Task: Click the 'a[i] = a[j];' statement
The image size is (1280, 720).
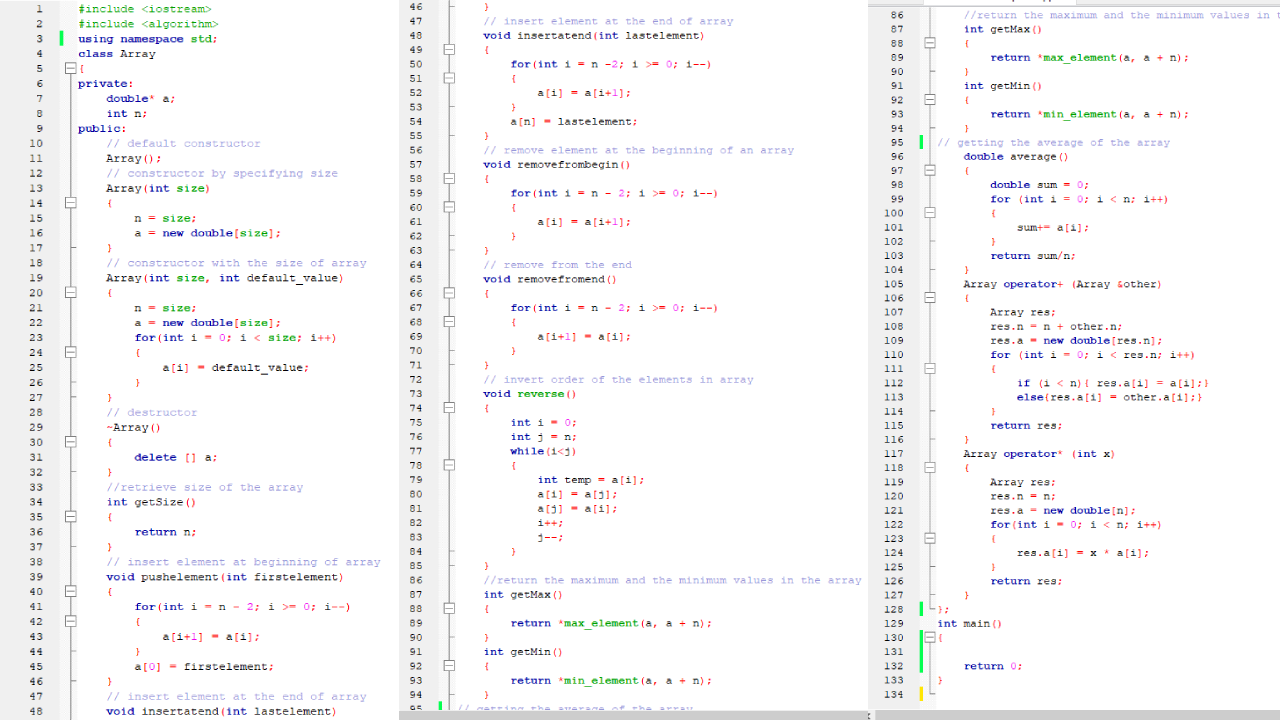Action: pos(577,494)
